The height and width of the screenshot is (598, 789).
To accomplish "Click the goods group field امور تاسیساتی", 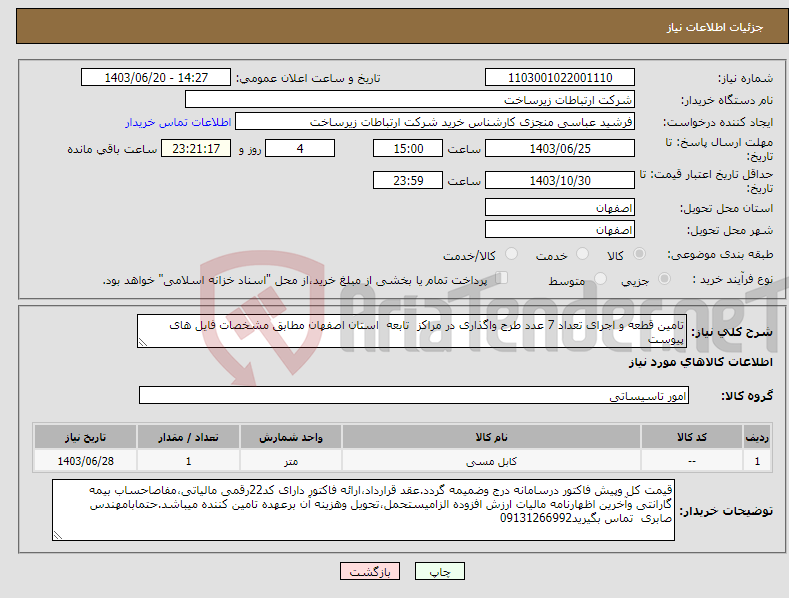I will click(414, 396).
